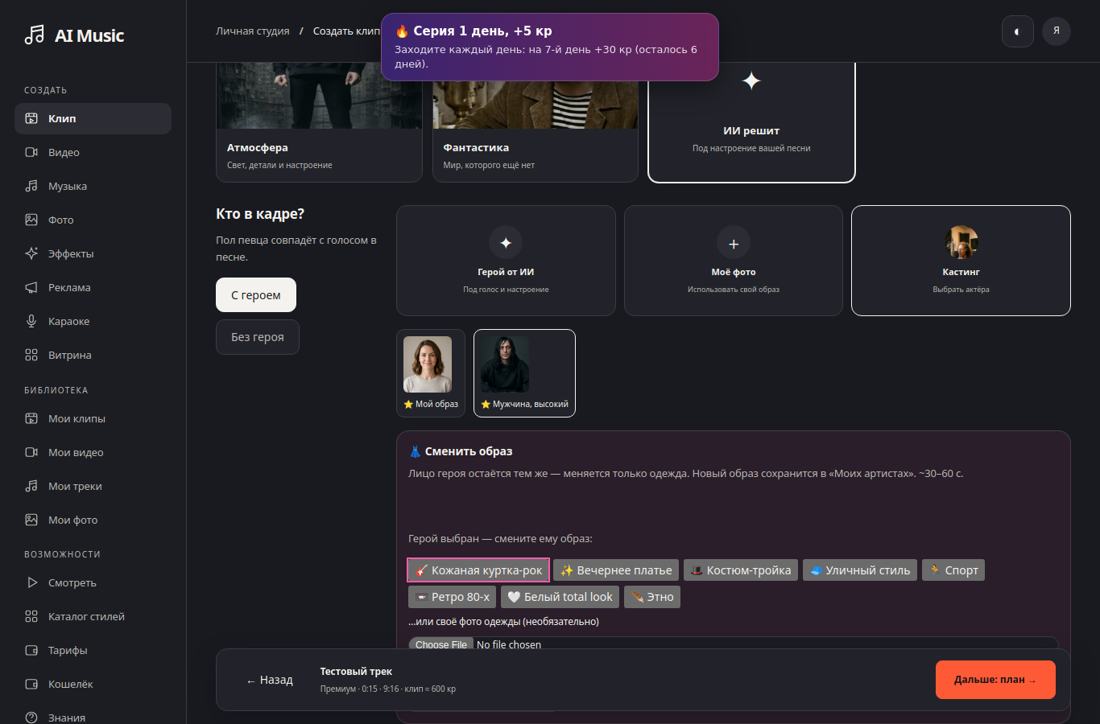Go to Знания in the sidebar
This screenshot has height=724, width=1100.
[x=93, y=717]
